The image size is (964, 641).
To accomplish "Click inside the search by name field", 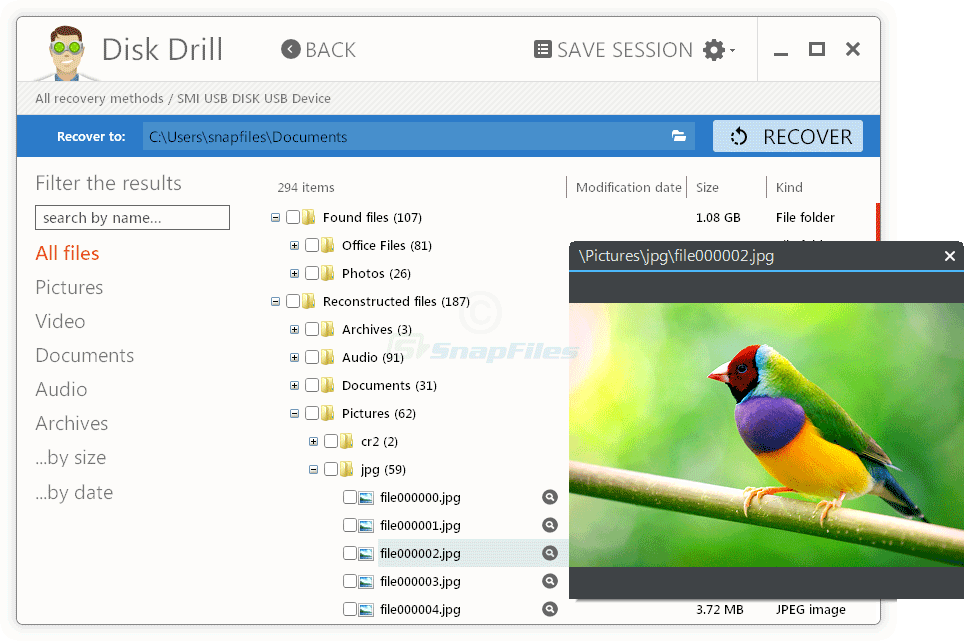I will tap(132, 217).
